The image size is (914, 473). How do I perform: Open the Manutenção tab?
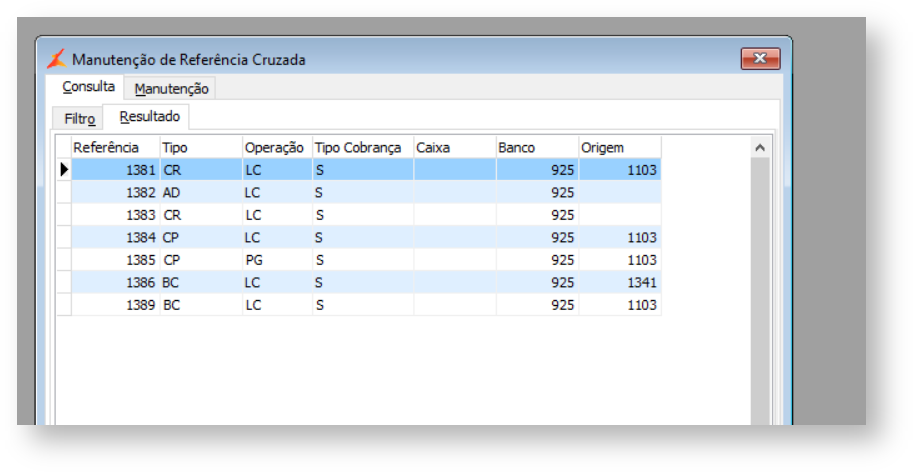pos(171,89)
